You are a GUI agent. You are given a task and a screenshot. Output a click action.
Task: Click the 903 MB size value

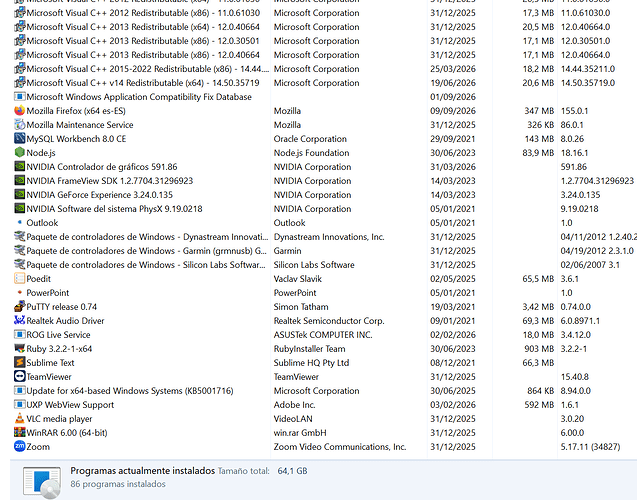[539, 349]
